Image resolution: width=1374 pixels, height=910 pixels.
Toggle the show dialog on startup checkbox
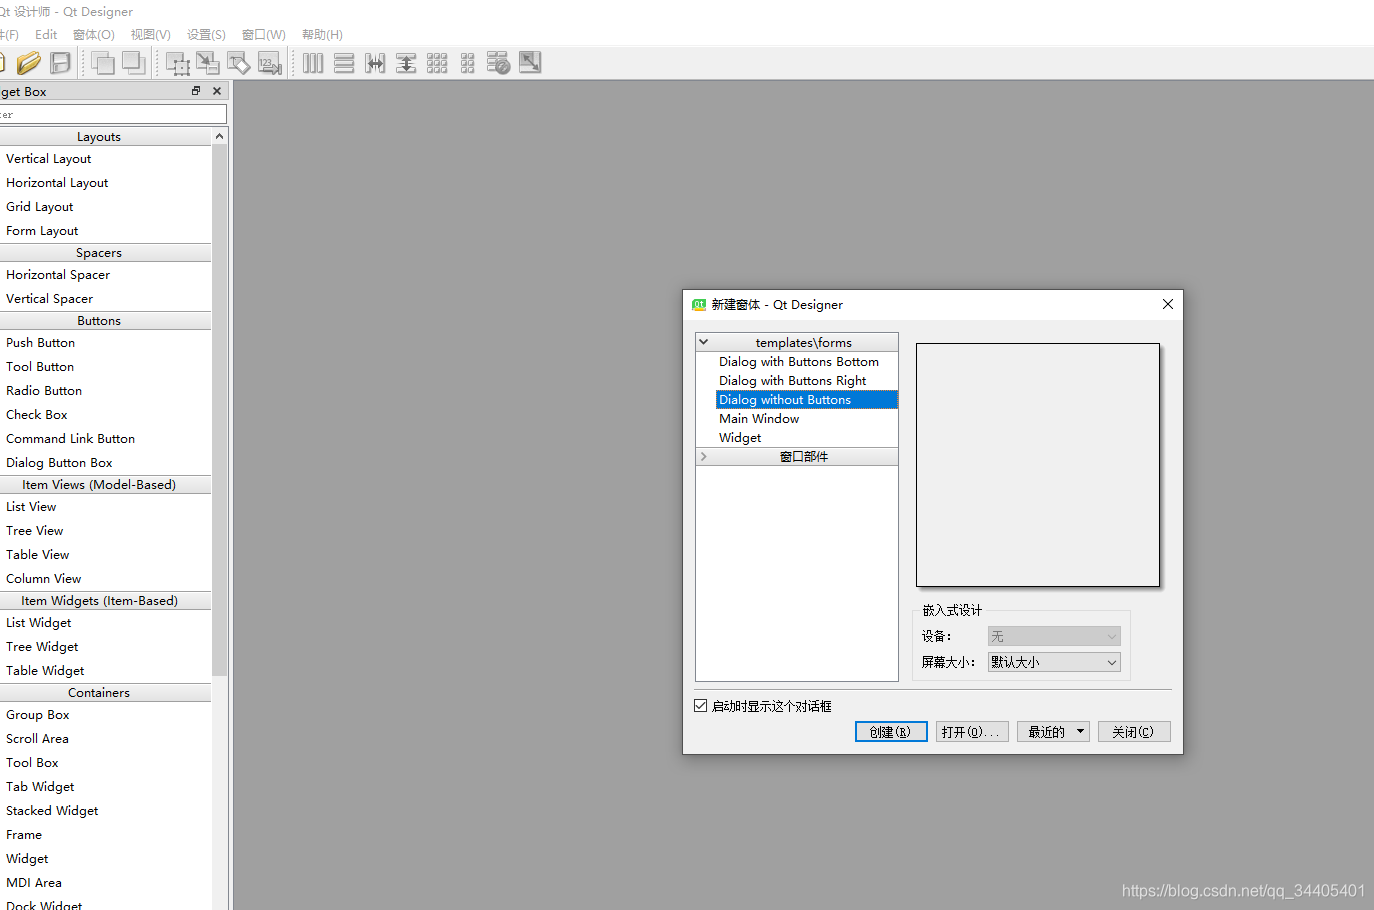point(701,706)
